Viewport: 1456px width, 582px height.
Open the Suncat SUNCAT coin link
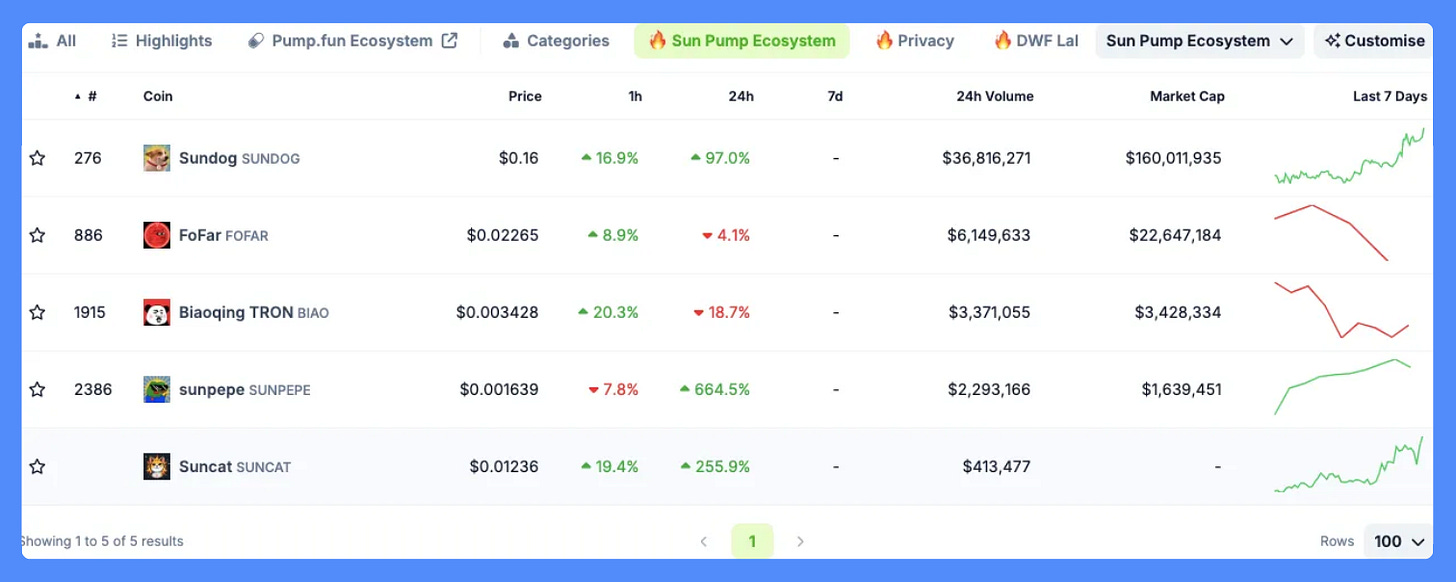click(235, 466)
